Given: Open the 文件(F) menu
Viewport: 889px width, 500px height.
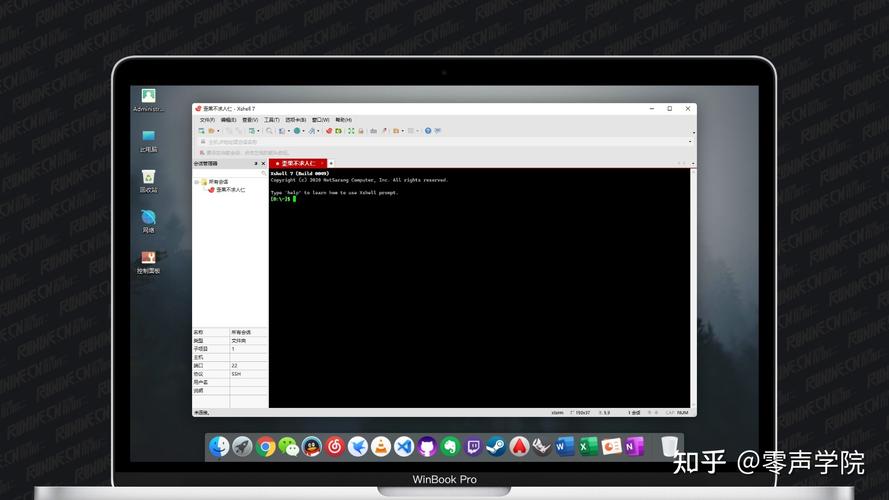Looking at the screenshot, I should pos(207,119).
